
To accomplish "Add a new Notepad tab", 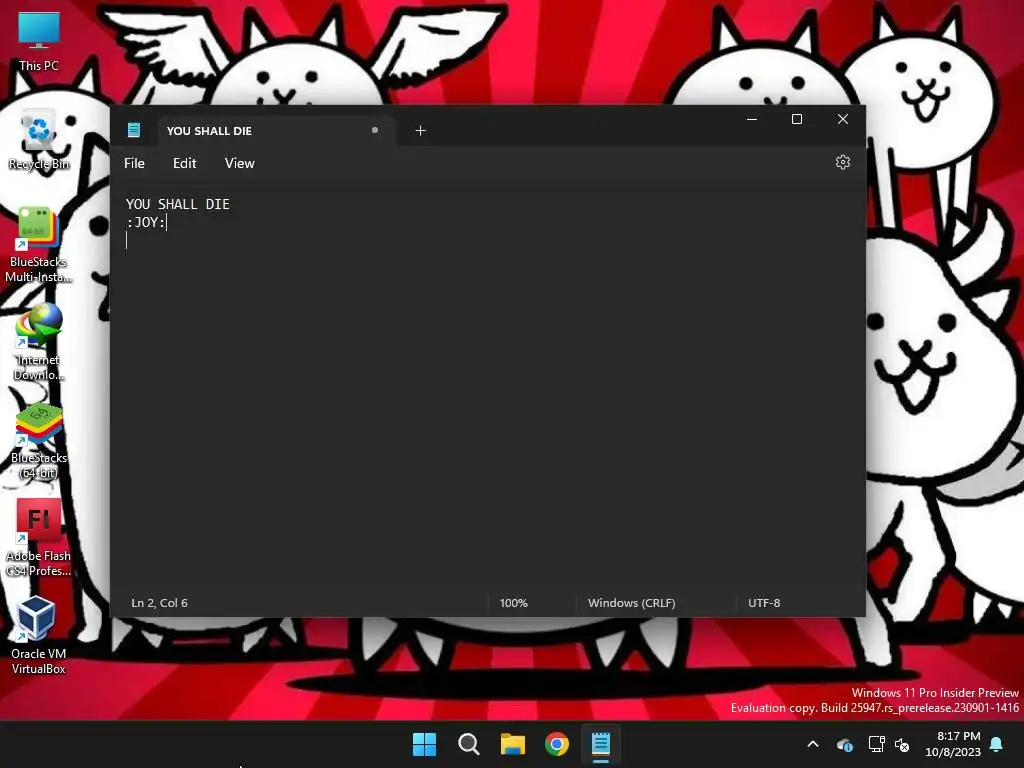I will pyautogui.click(x=421, y=131).
